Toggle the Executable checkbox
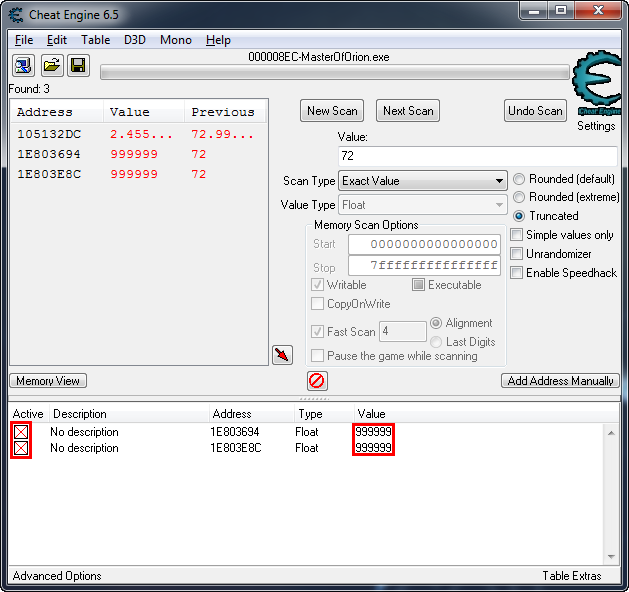This screenshot has width=629, height=592. (x=418, y=285)
